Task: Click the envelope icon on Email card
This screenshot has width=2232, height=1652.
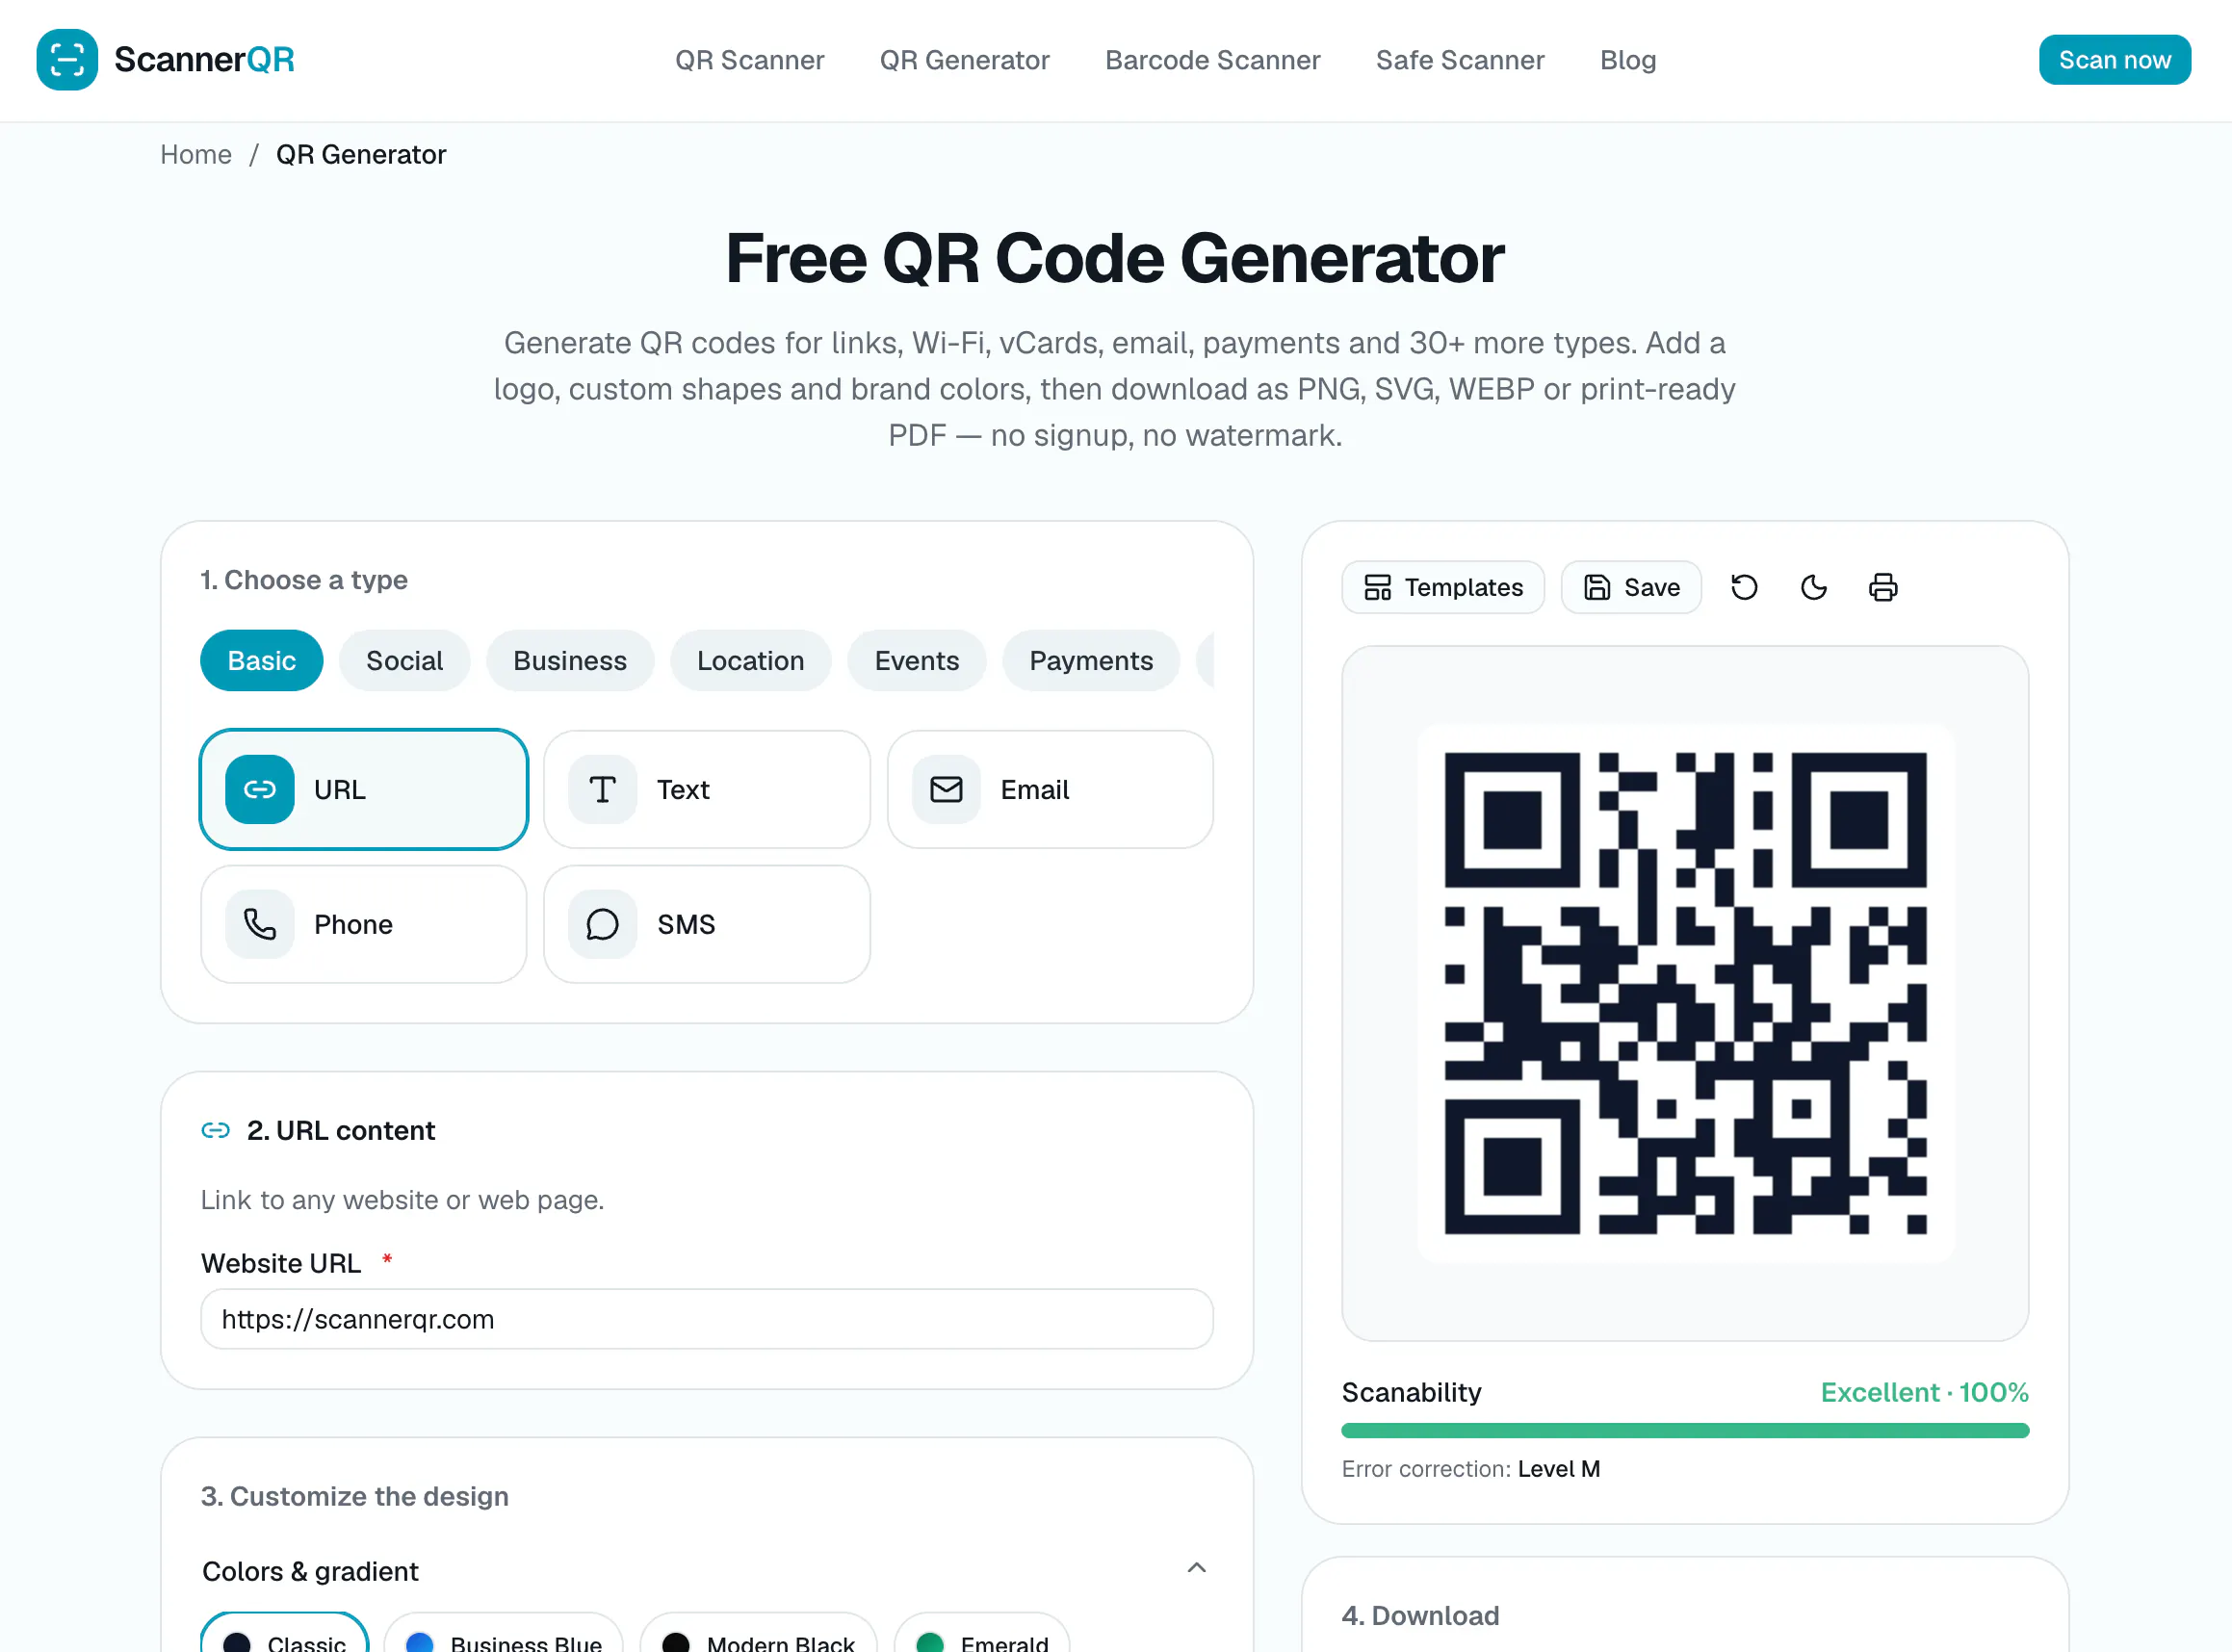Action: point(946,789)
